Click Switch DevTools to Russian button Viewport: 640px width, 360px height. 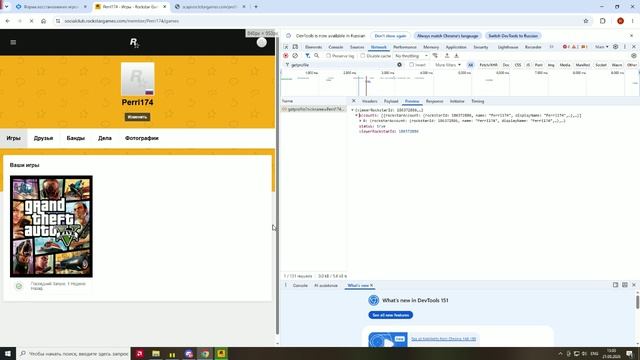513,36
